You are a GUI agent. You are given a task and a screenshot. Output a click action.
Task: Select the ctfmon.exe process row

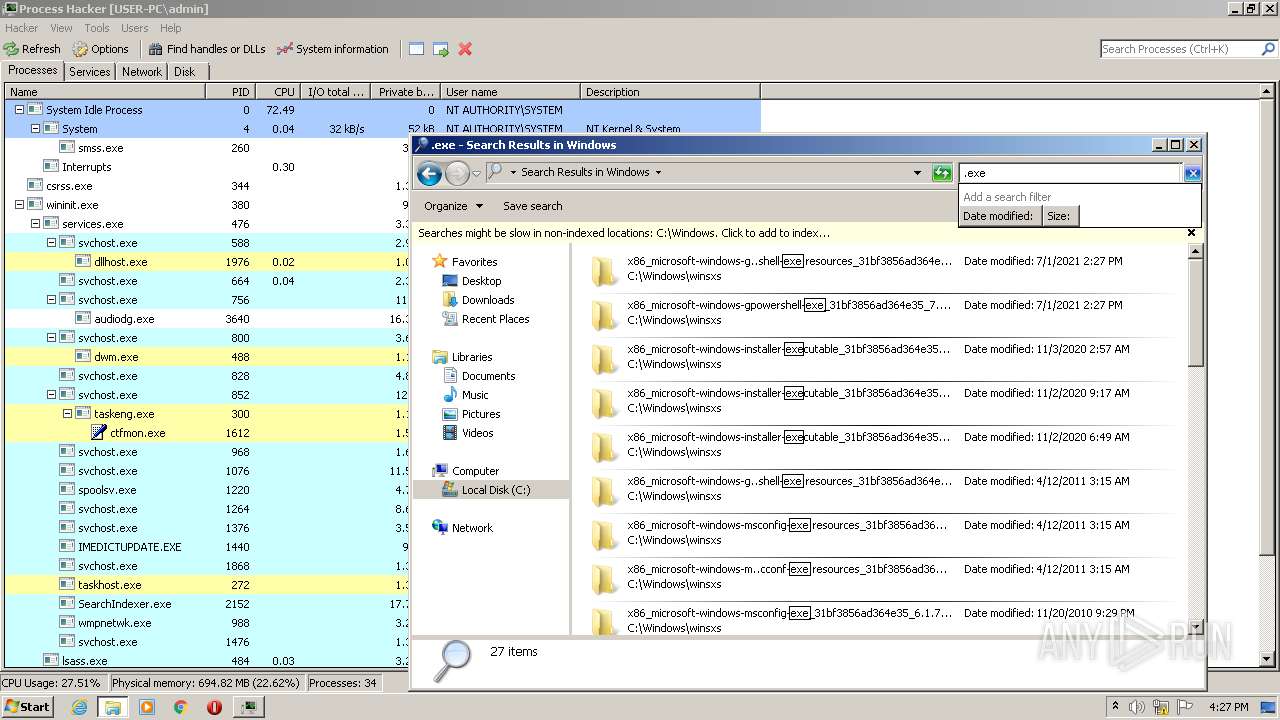coord(207,433)
